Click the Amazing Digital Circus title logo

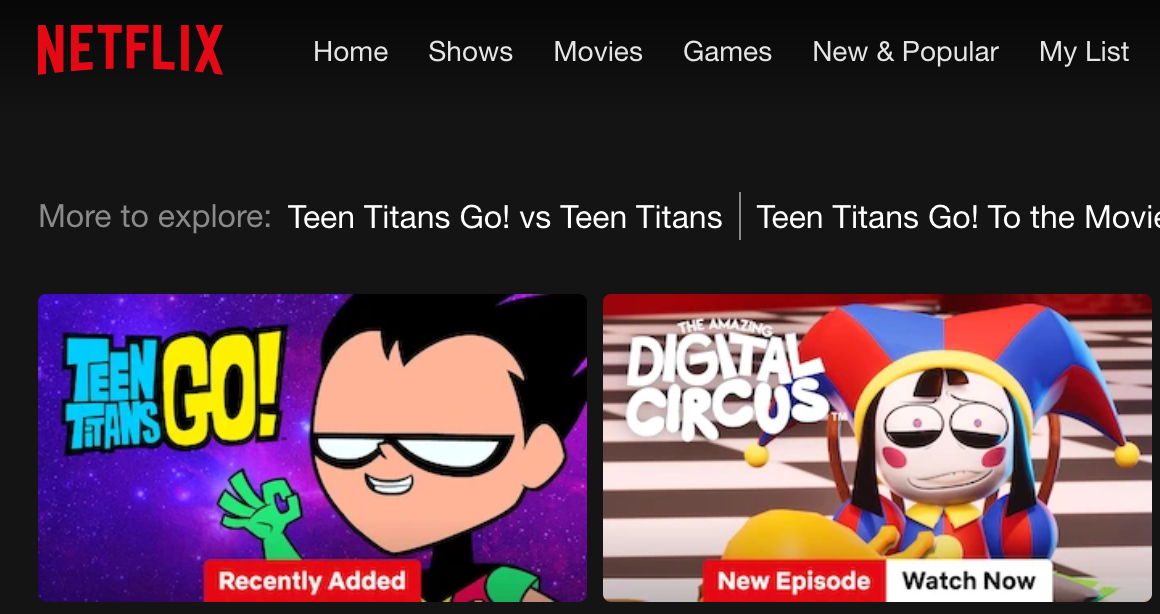tap(728, 379)
